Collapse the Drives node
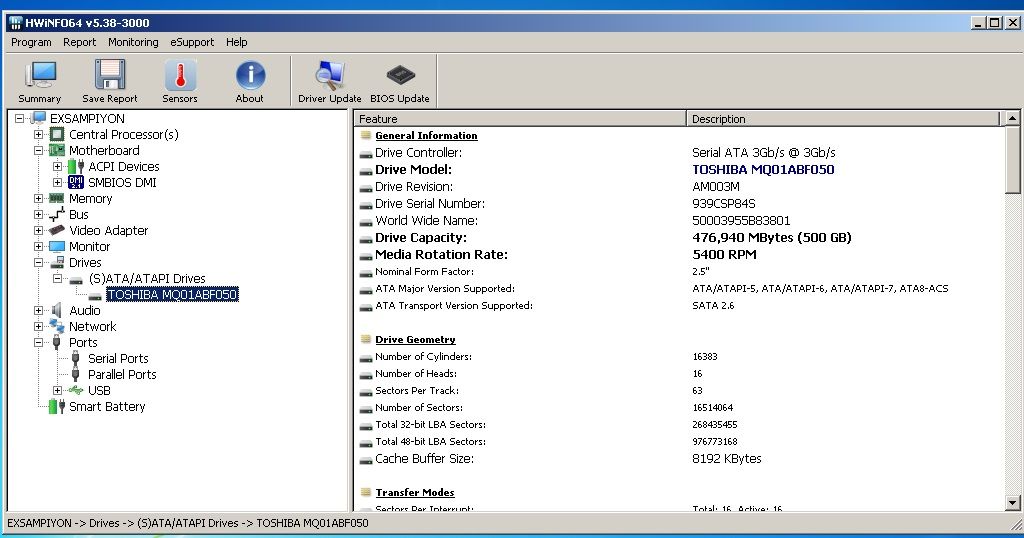The image size is (1024, 538). click(39, 262)
